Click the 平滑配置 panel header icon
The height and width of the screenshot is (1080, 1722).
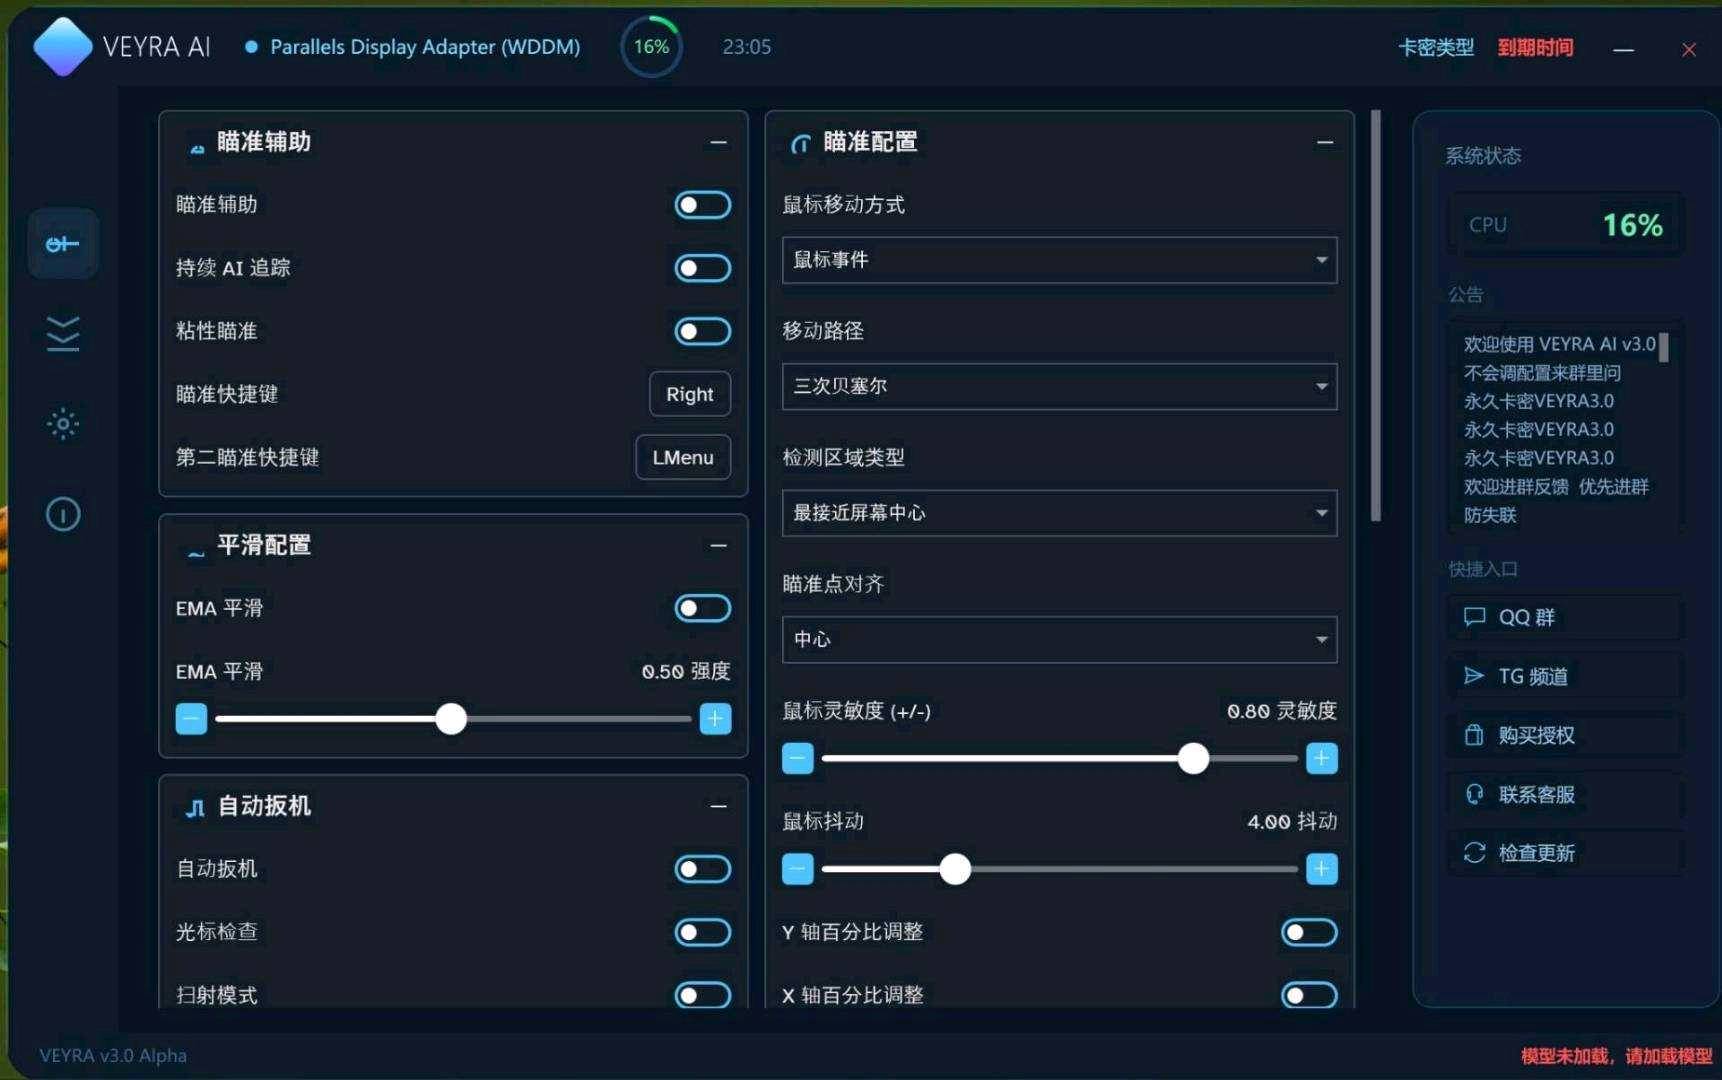coord(196,551)
